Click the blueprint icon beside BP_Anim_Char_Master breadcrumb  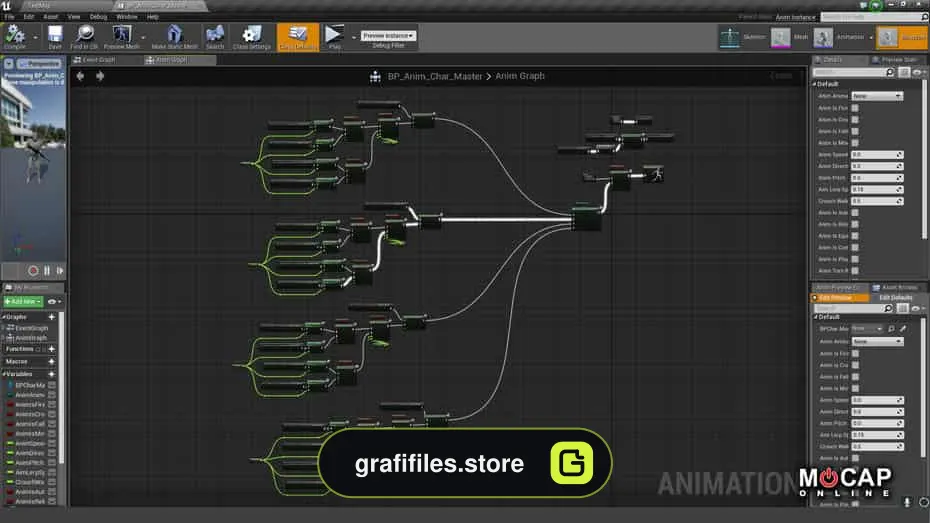[375, 76]
